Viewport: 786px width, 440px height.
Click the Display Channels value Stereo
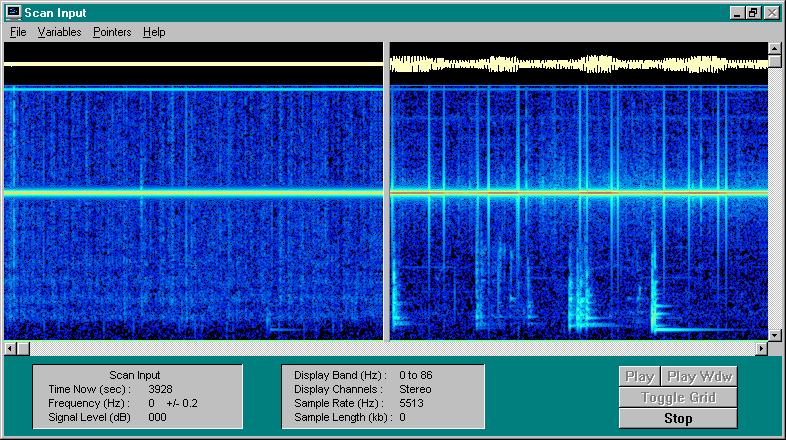(416, 389)
